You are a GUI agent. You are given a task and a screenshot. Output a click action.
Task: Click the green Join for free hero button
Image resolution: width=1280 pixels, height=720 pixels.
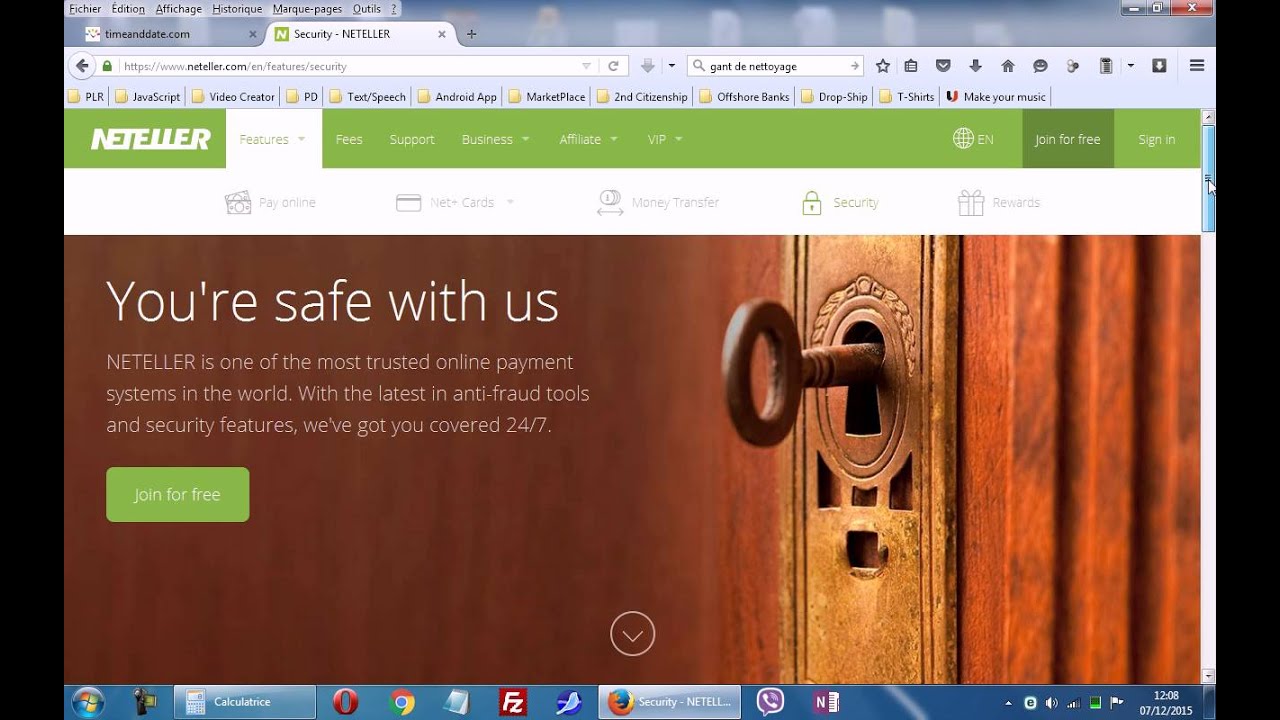coord(177,494)
